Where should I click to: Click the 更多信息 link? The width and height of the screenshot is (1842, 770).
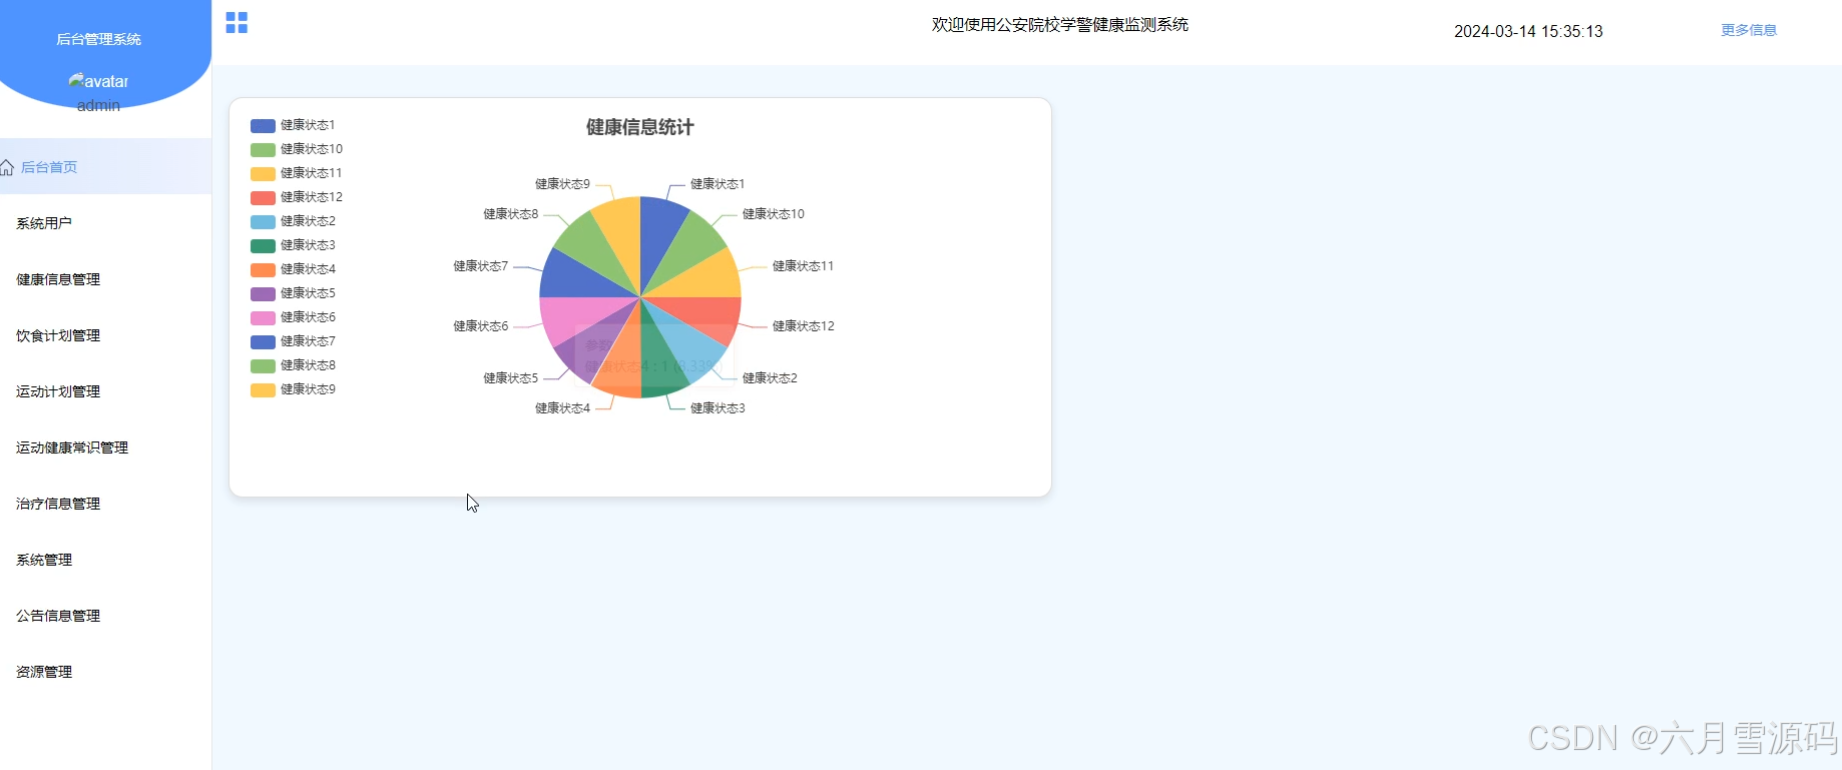coord(1748,30)
